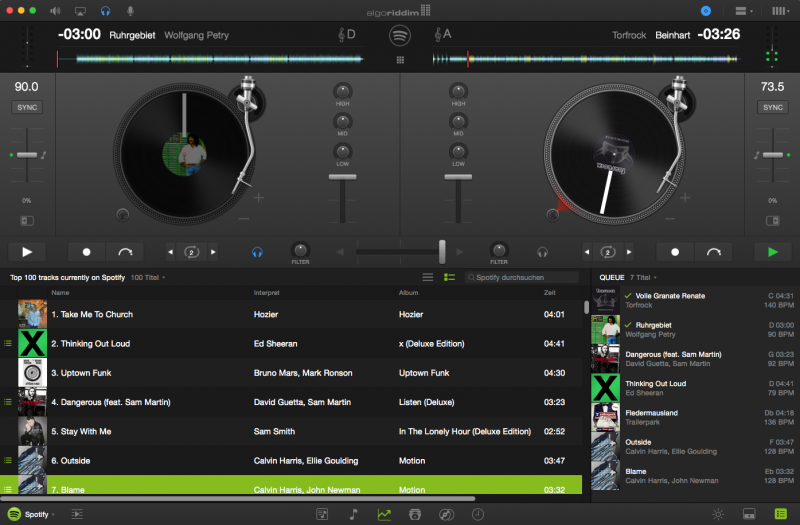Increase the right deck loop length
Screen dimensions: 800x525
click(x=629, y=252)
